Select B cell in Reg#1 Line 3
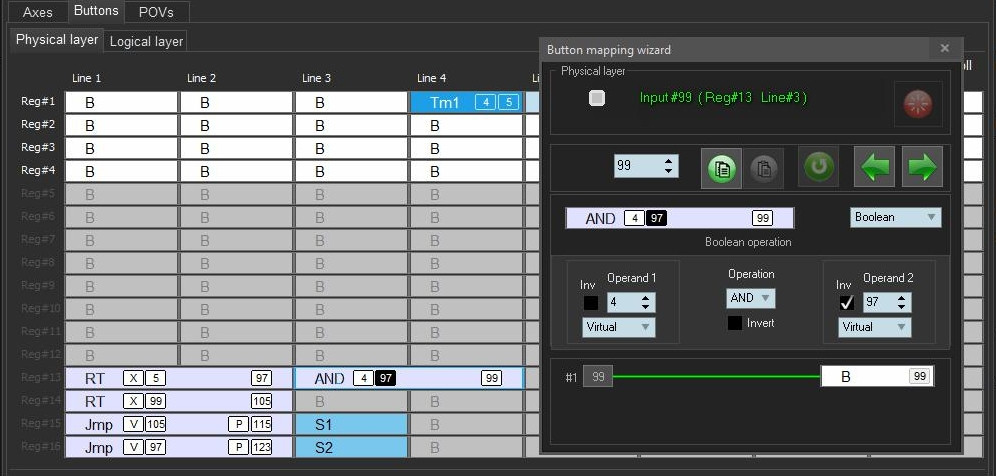This screenshot has width=996, height=476. coord(351,103)
